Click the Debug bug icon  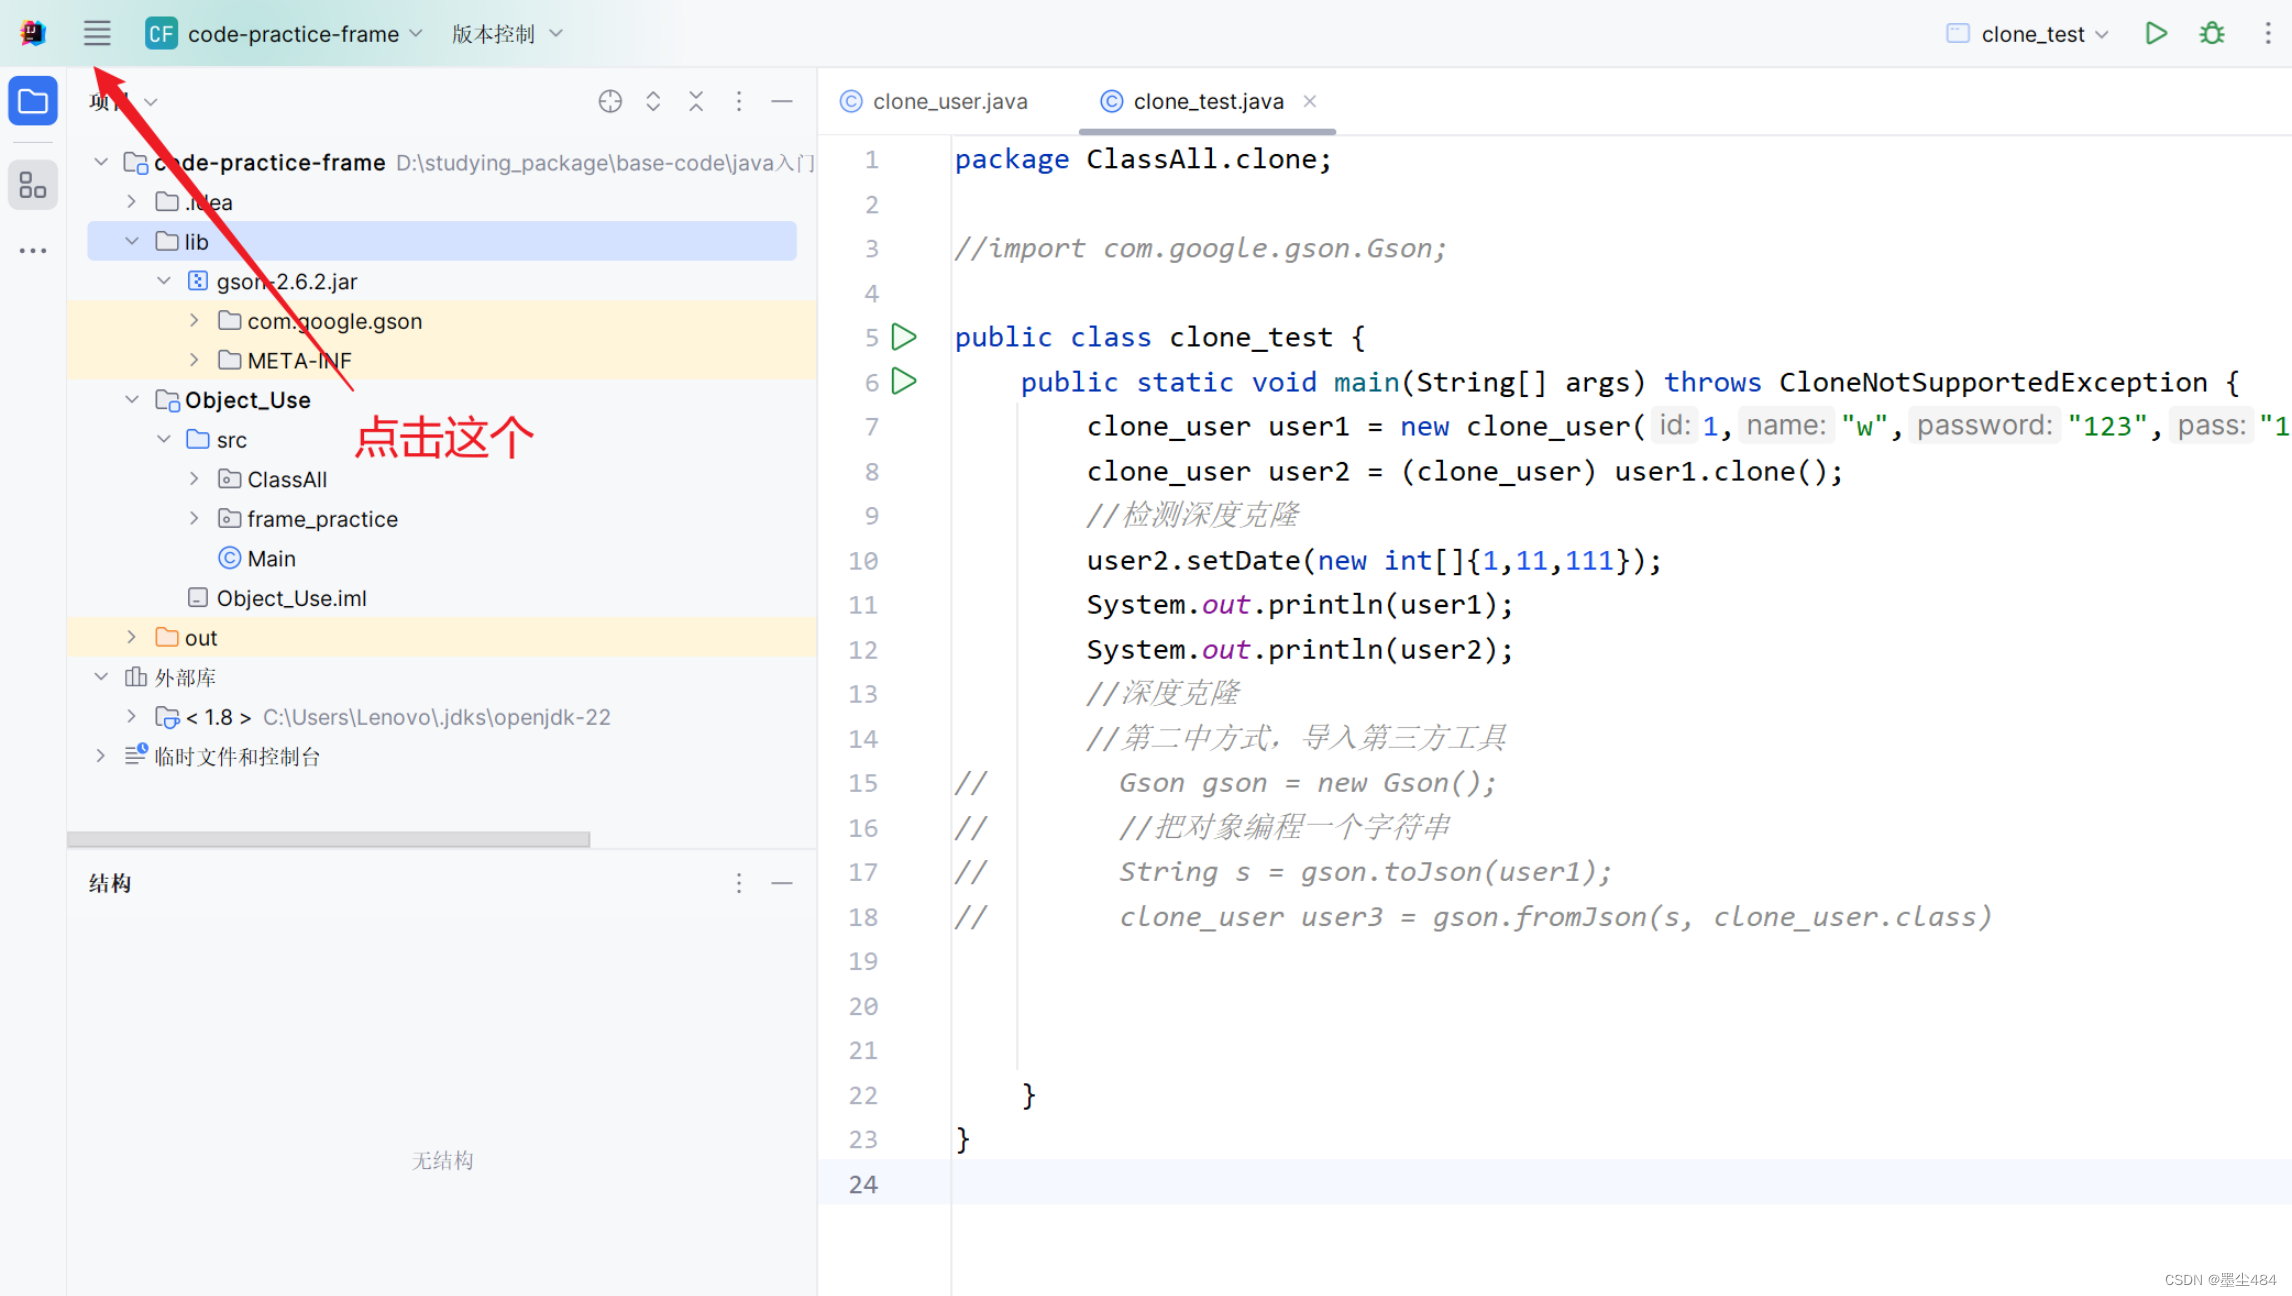coord(2212,33)
